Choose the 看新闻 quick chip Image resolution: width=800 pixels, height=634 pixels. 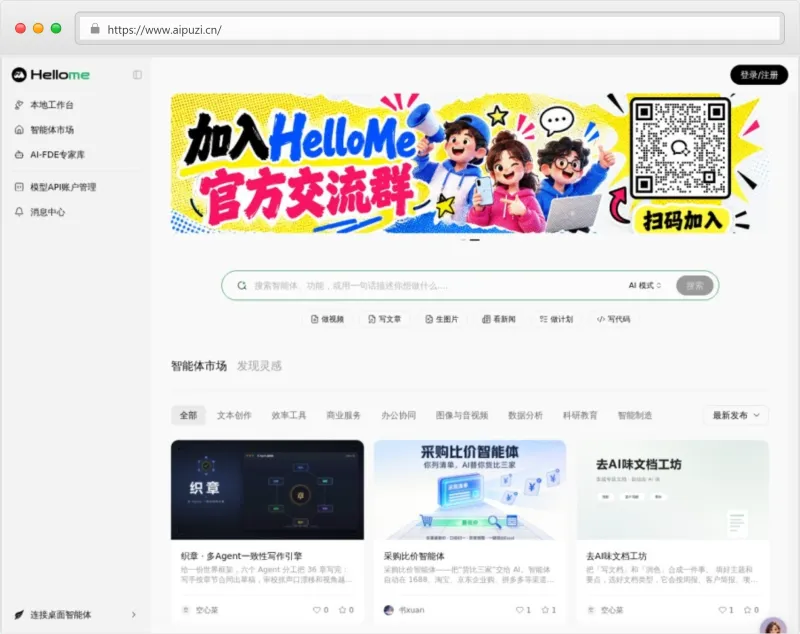(x=499, y=319)
